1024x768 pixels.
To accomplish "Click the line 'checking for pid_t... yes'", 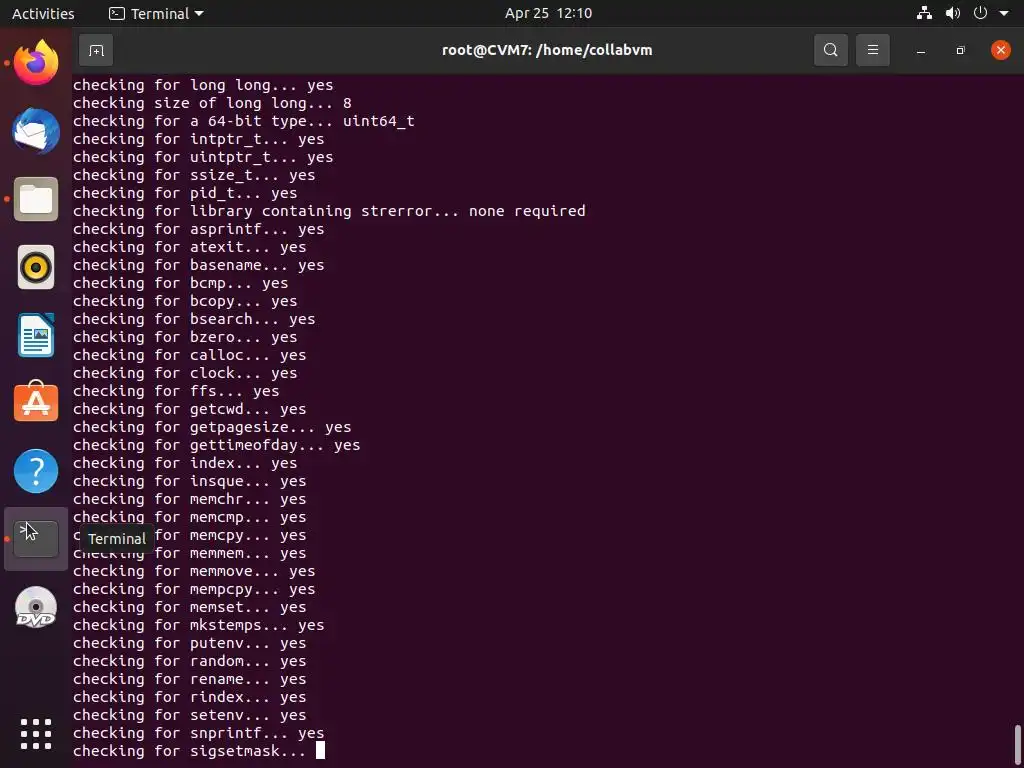I will 184,193.
